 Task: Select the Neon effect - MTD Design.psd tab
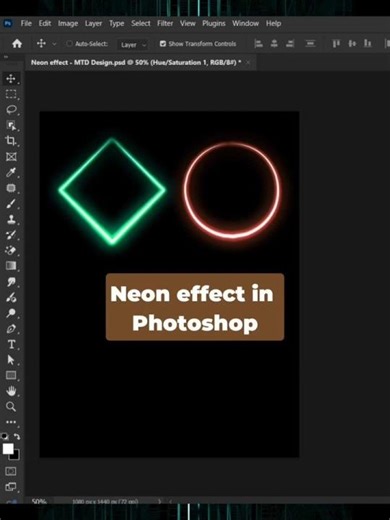[136, 62]
